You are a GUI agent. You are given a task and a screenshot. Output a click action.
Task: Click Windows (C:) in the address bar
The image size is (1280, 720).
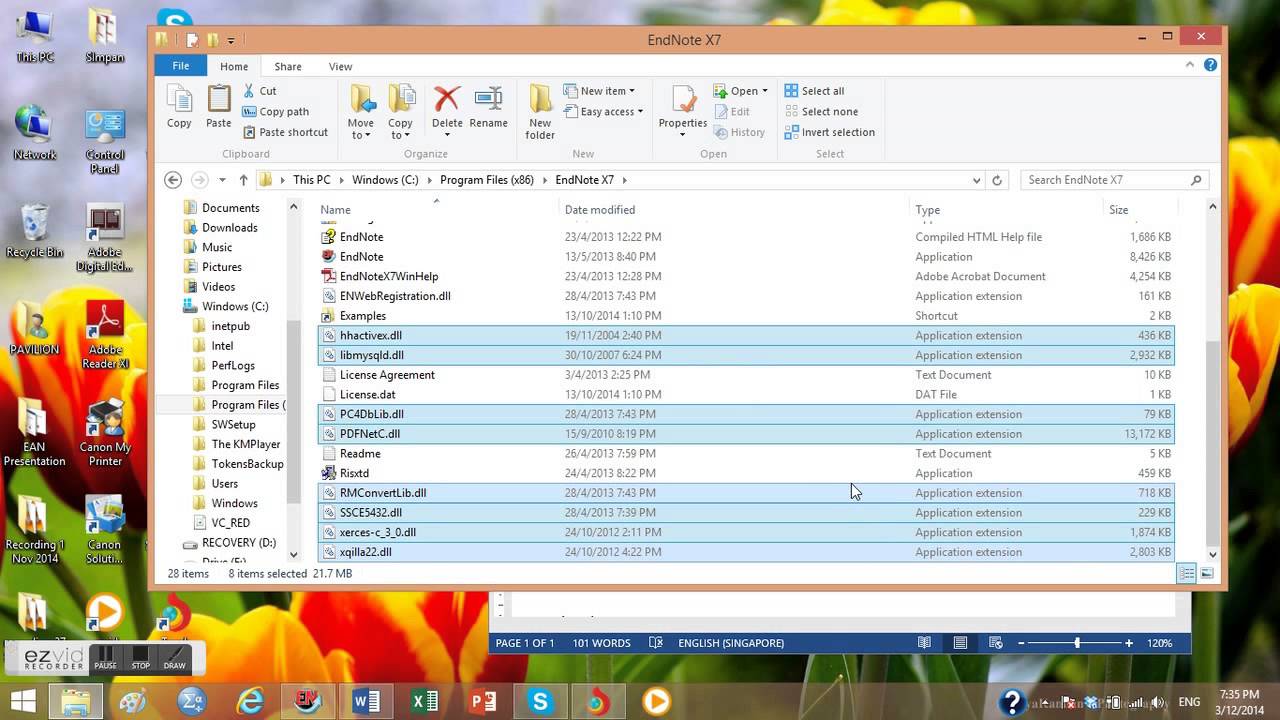[x=385, y=180]
